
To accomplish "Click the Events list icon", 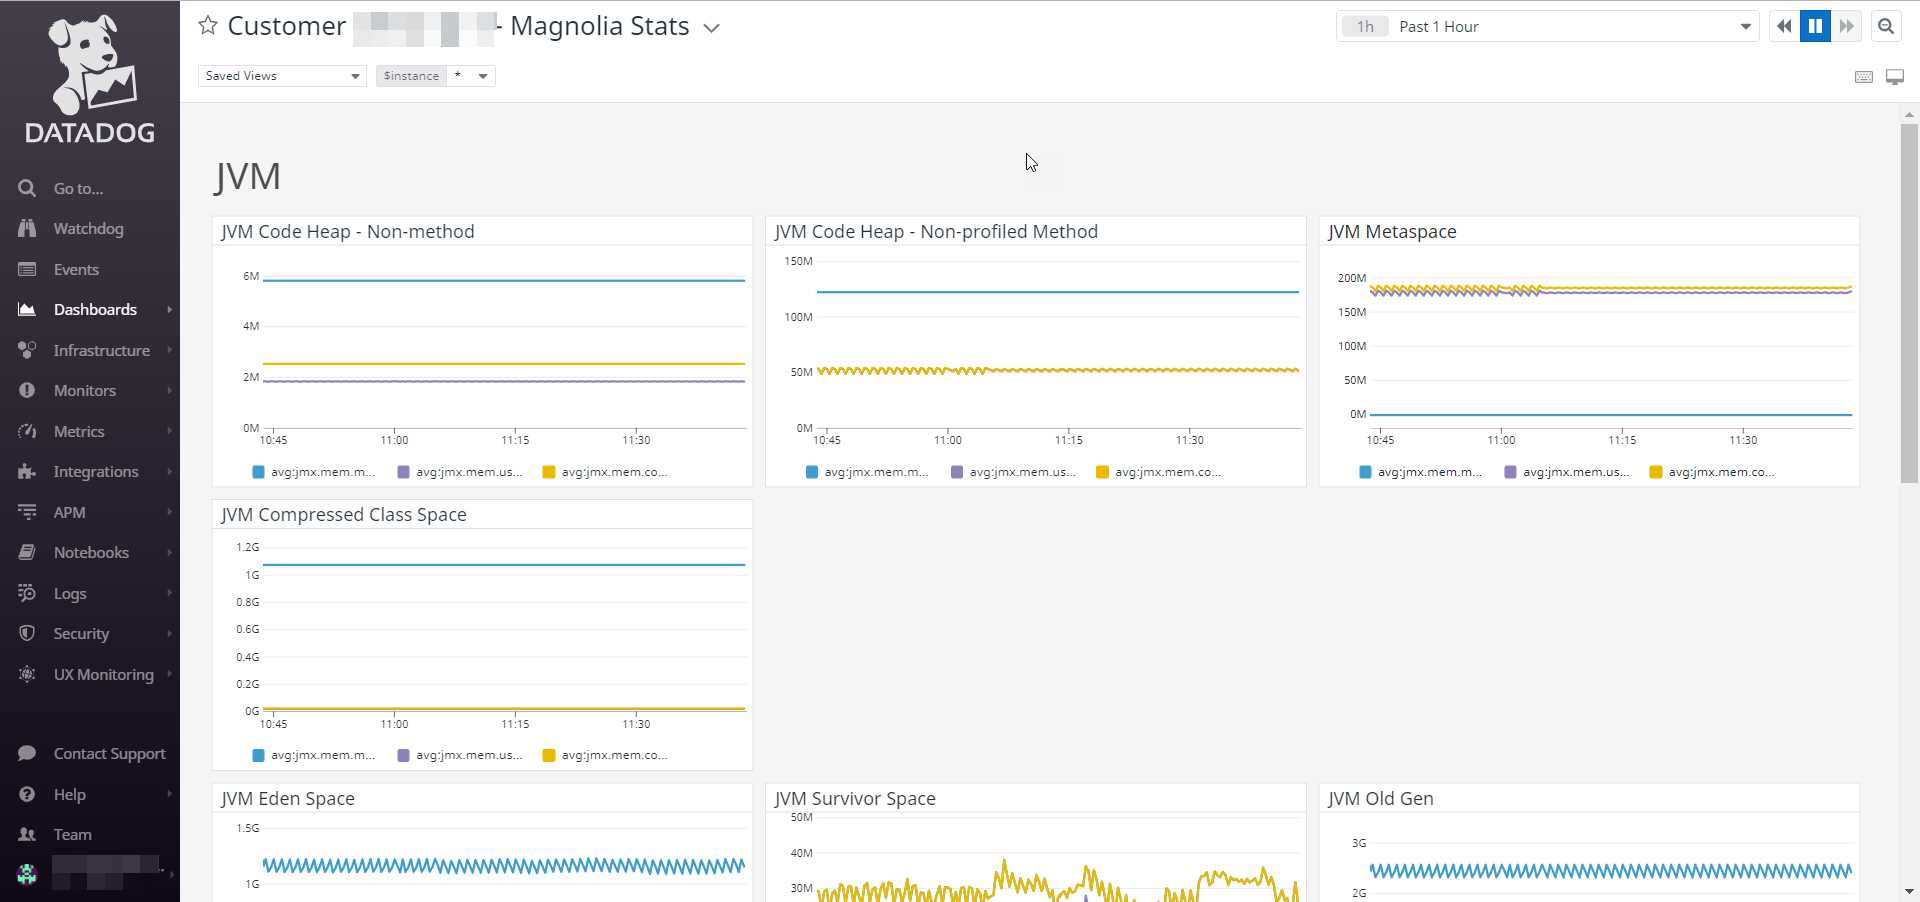I will [27, 270].
